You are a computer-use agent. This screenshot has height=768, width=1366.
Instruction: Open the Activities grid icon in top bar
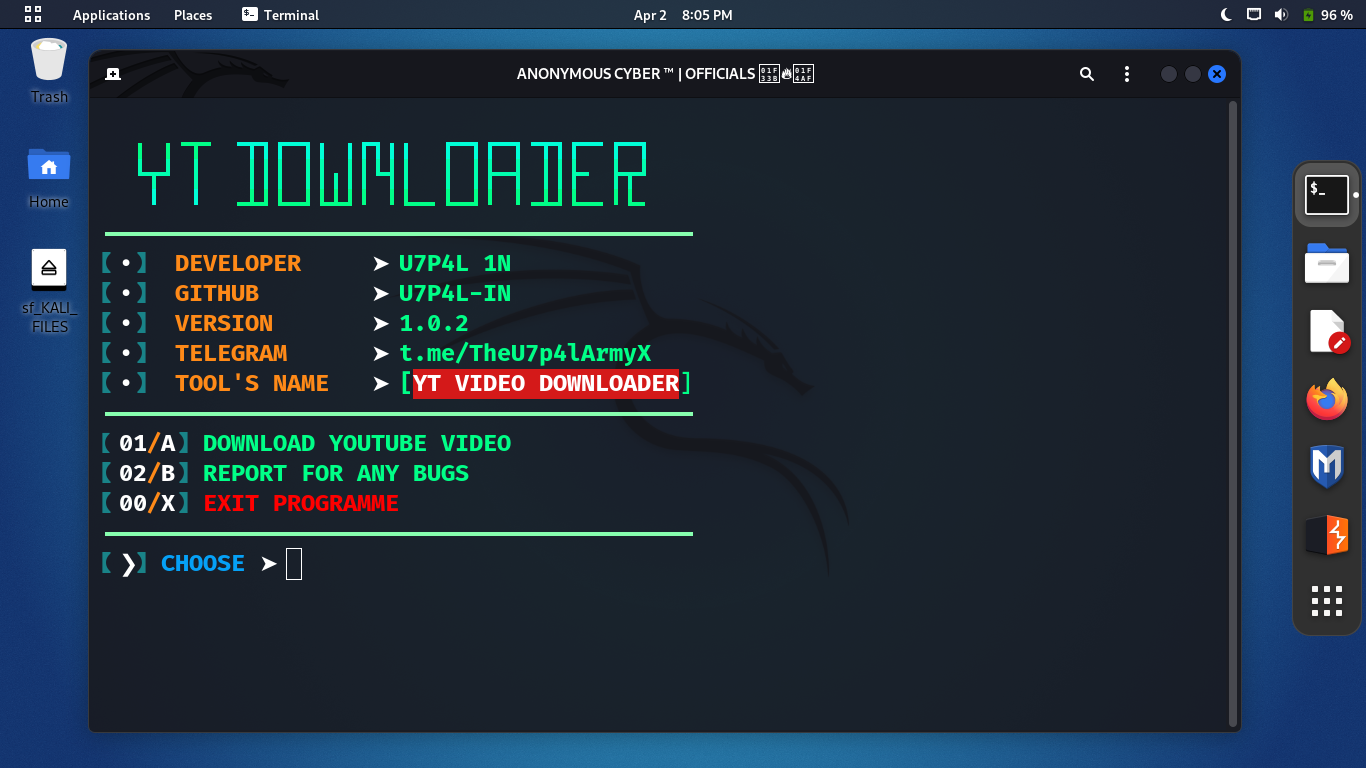tap(33, 14)
